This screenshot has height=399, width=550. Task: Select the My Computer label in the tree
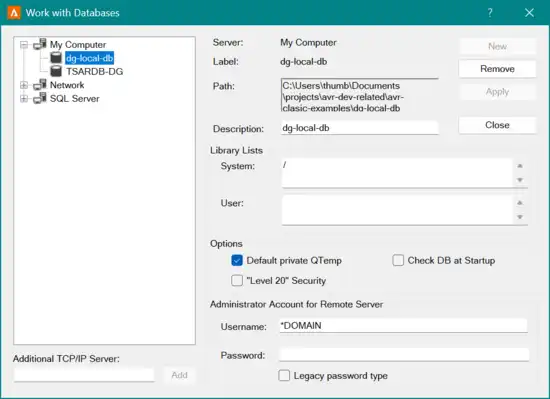(78, 45)
